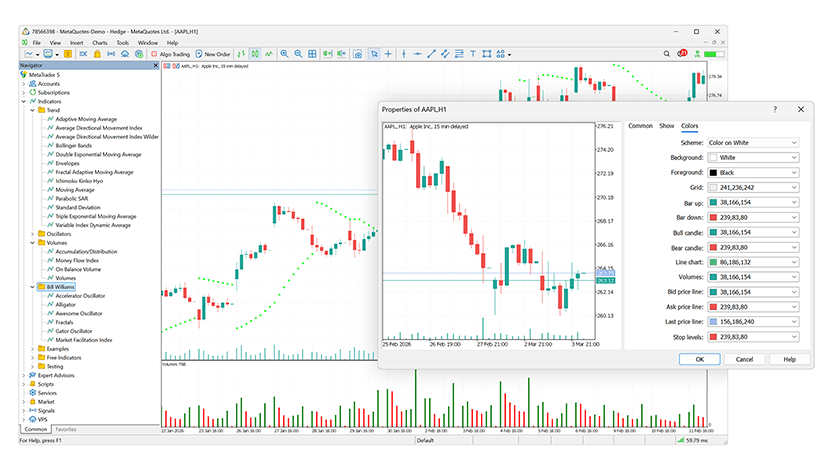Open the Line chart color dropdown
Viewport: 833px width, 470px height.
(753, 262)
